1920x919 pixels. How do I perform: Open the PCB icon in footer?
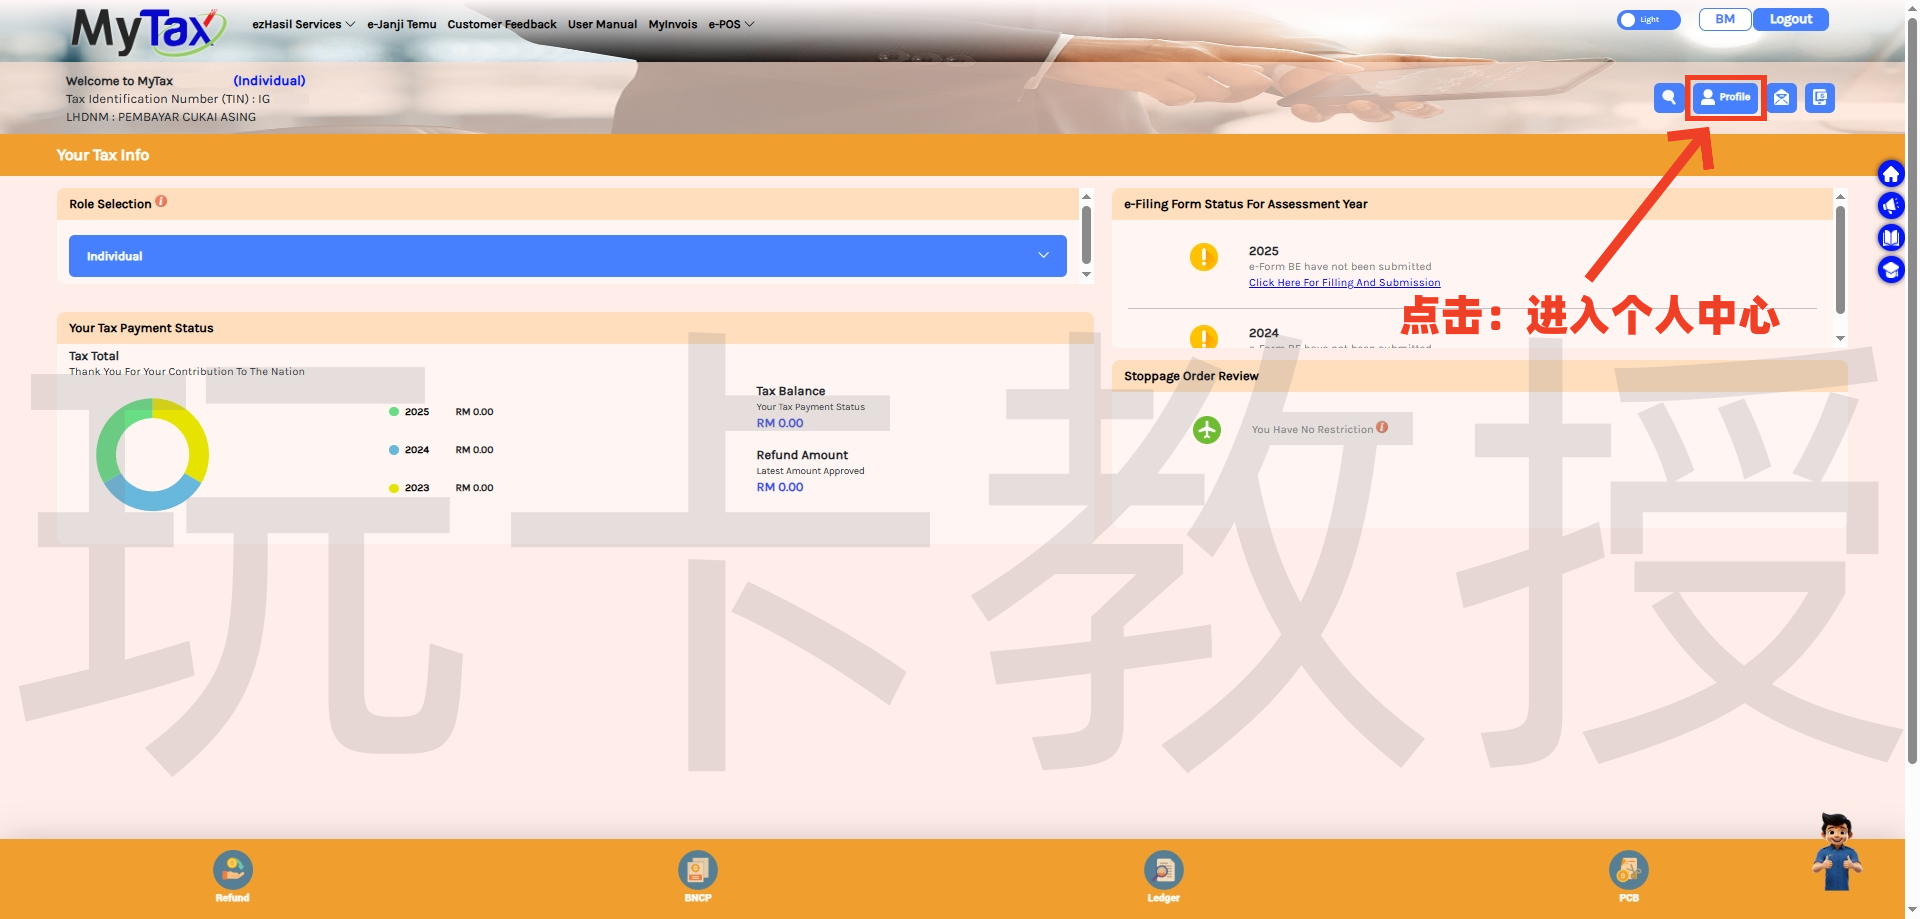(1629, 871)
